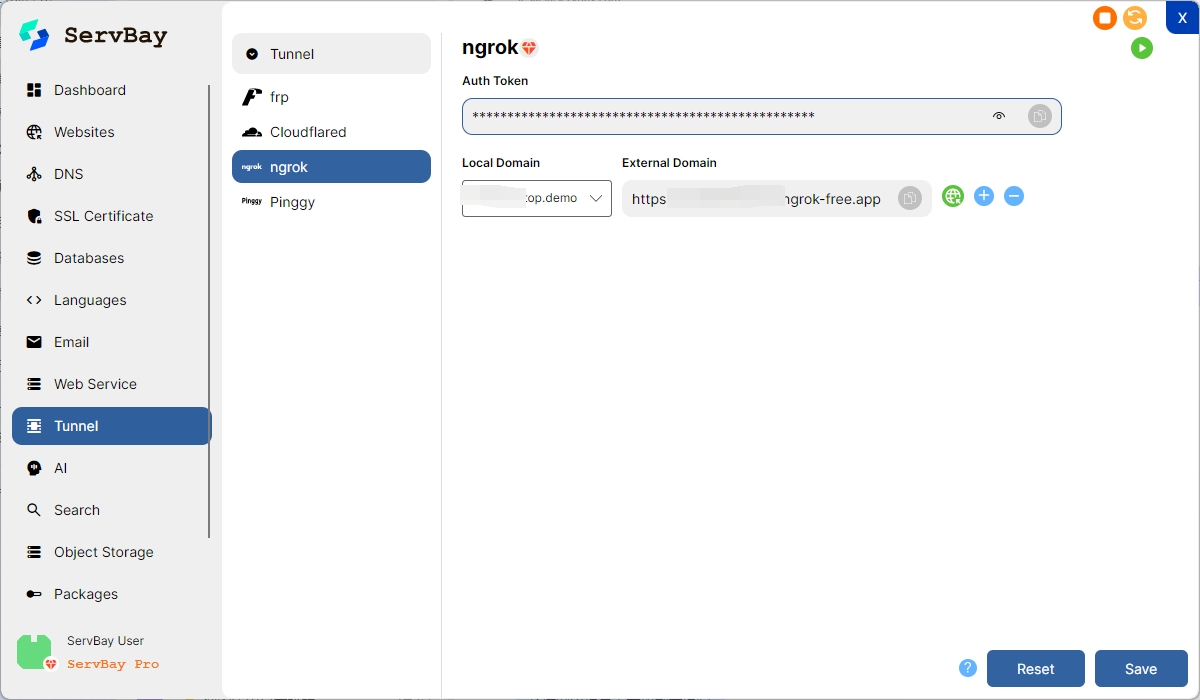Click the Save button
Image resolution: width=1200 pixels, height=700 pixels.
point(1141,669)
